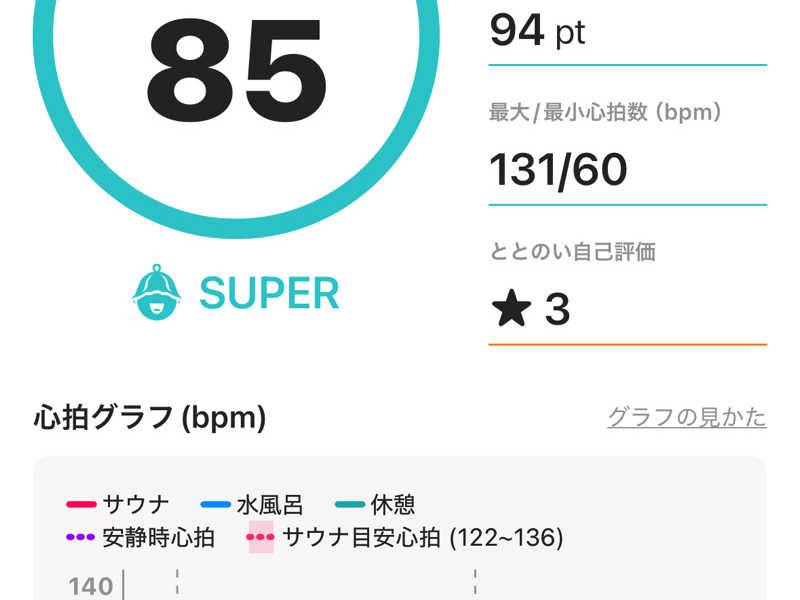The height and width of the screenshot is (600, 800).
Task: Tap the ととのい自己評価 label
Action: [572, 252]
